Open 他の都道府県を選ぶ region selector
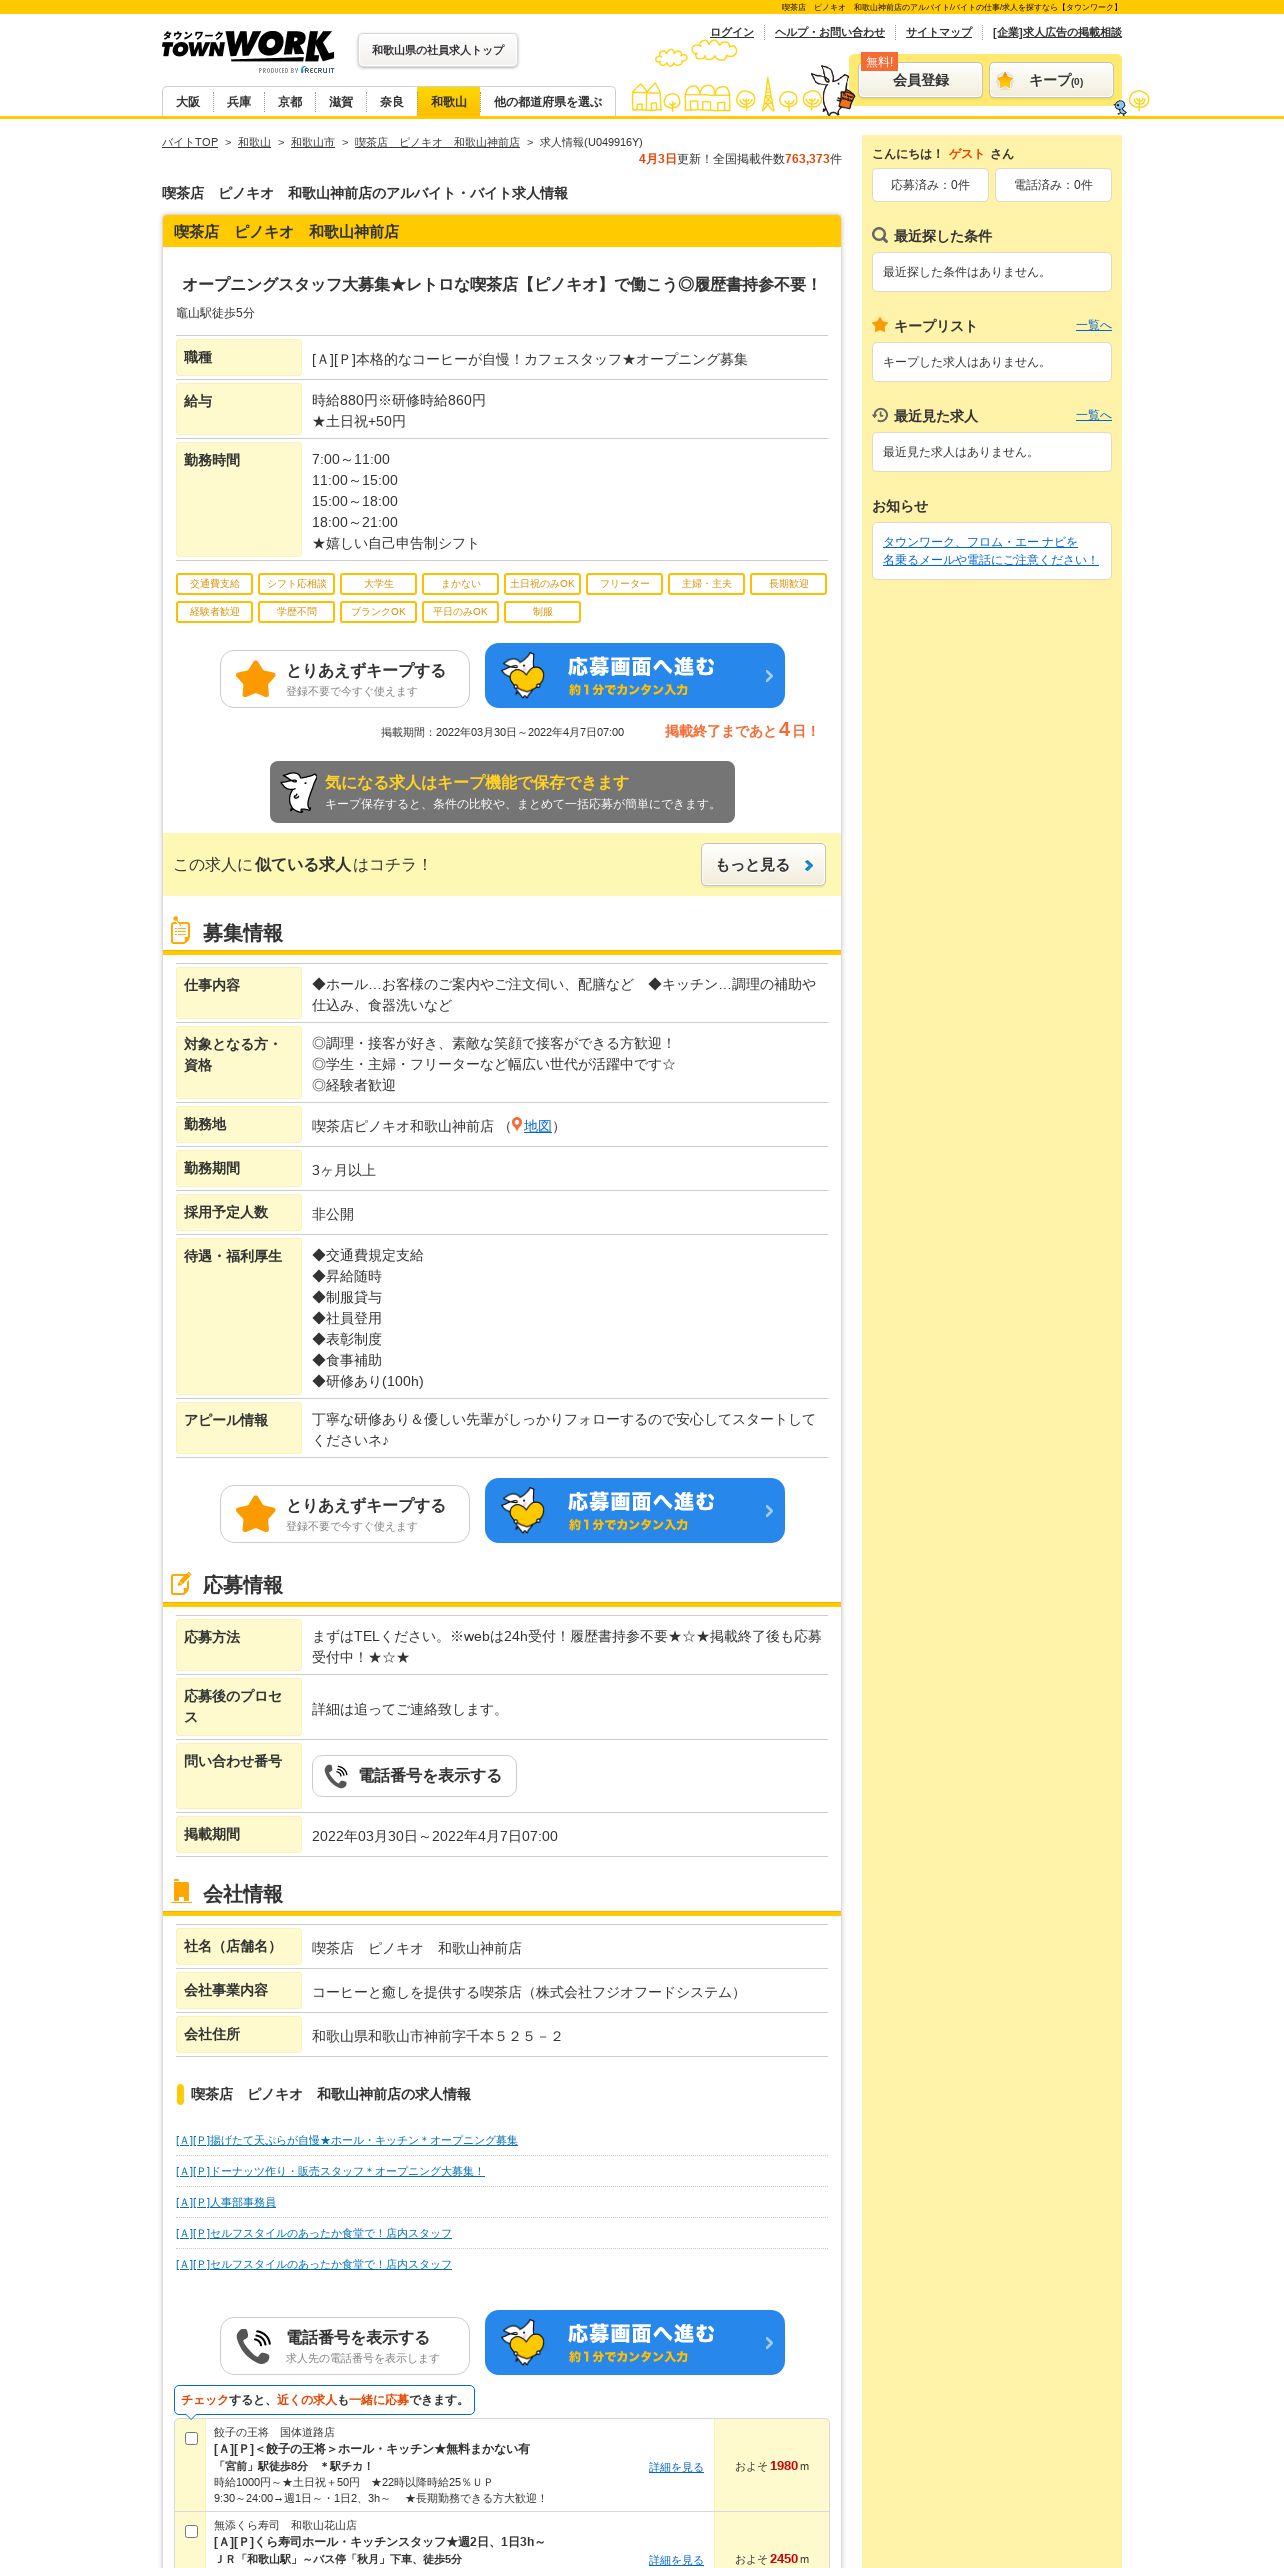 coord(547,102)
